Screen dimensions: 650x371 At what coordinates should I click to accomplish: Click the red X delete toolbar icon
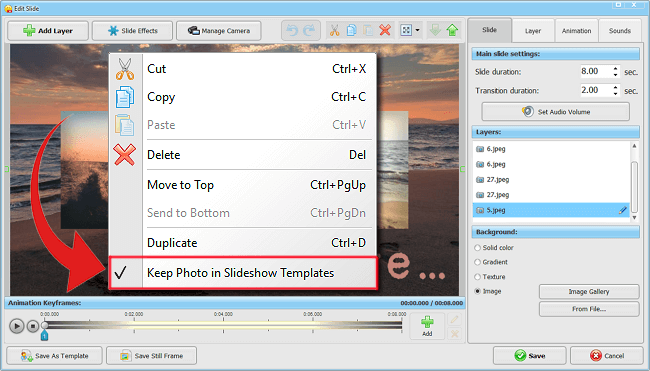point(385,30)
